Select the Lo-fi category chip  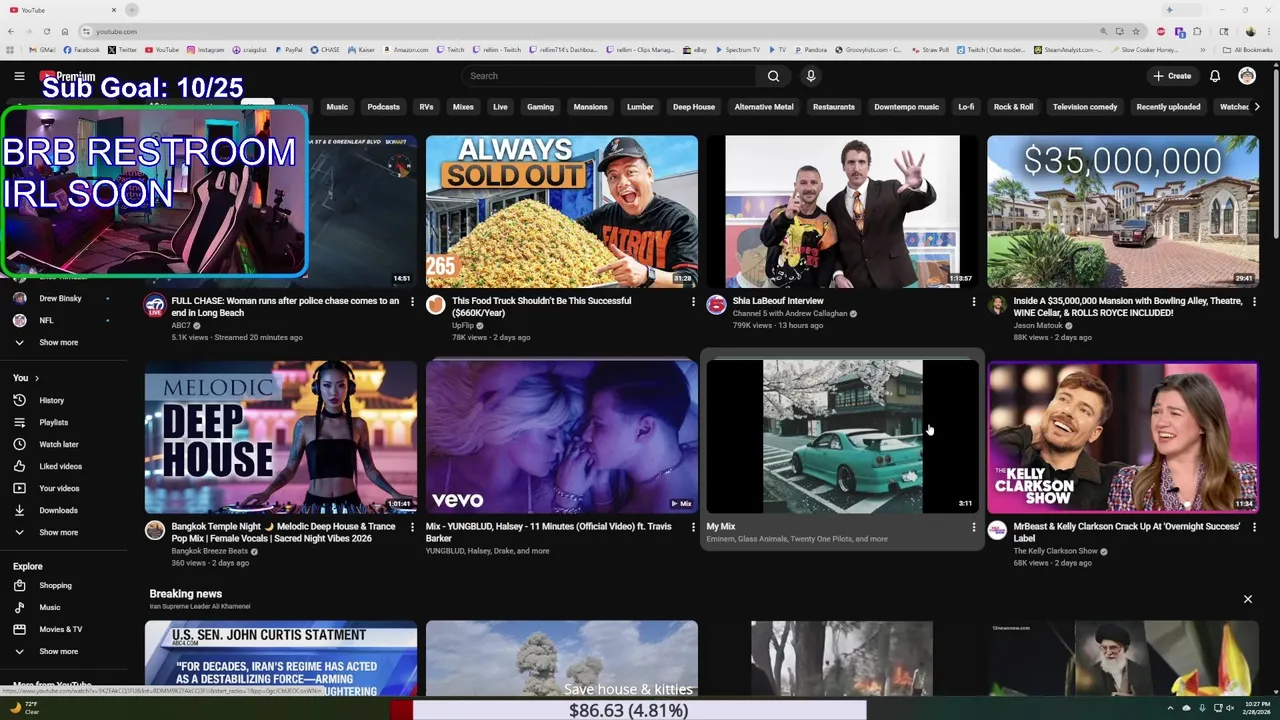[x=966, y=107]
